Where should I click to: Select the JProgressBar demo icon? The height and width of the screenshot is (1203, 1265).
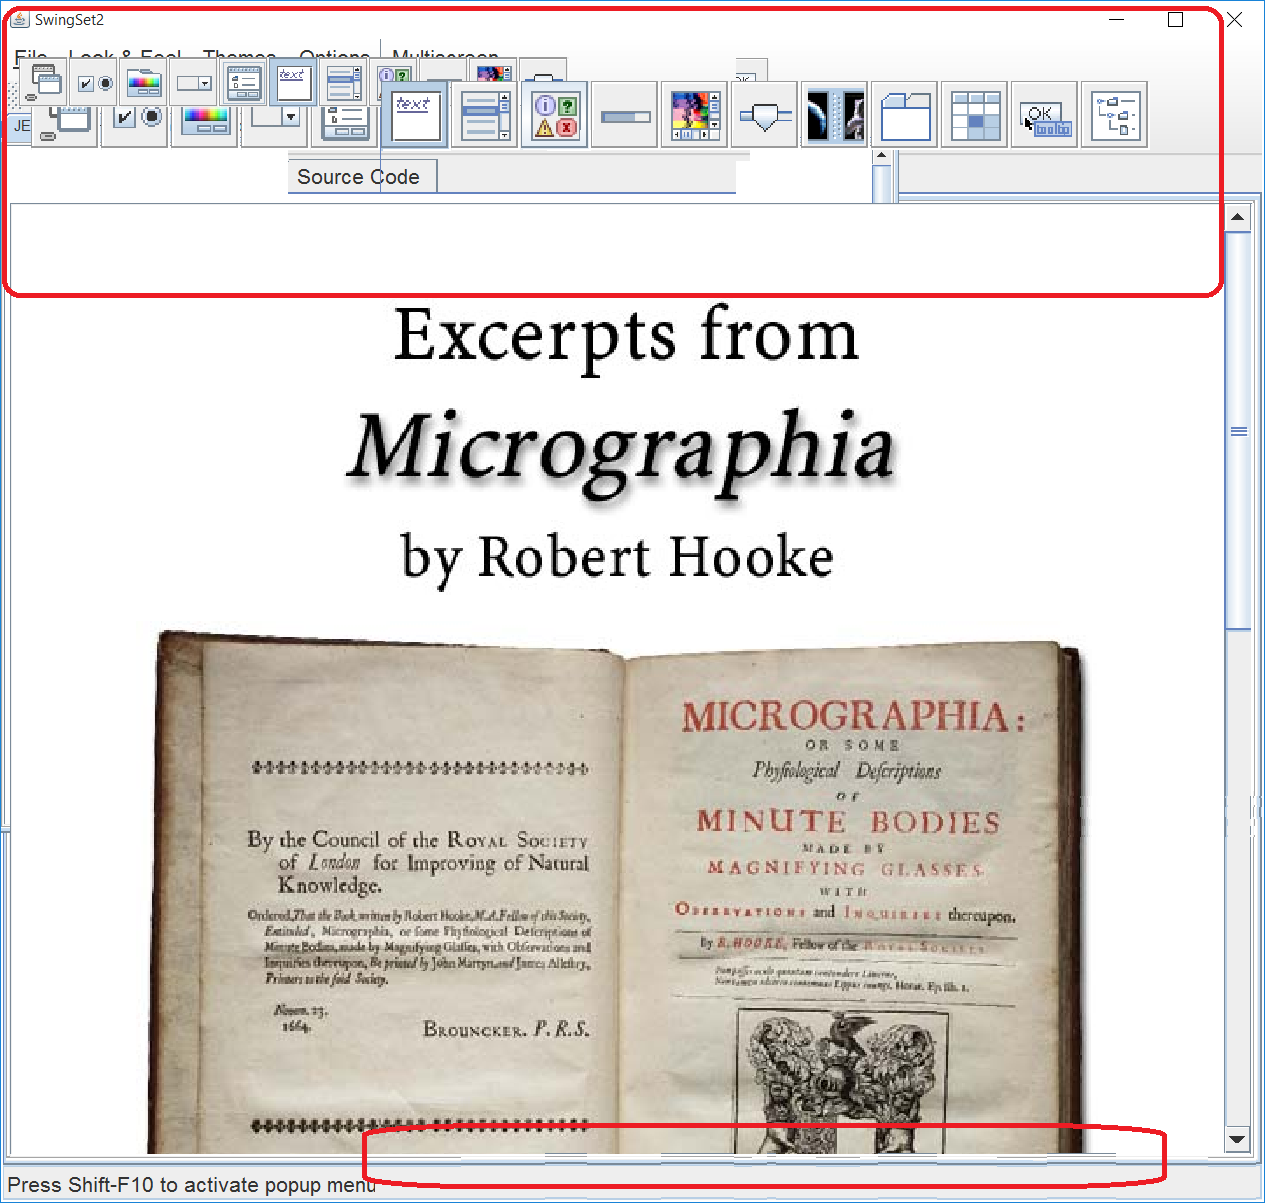pos(624,115)
